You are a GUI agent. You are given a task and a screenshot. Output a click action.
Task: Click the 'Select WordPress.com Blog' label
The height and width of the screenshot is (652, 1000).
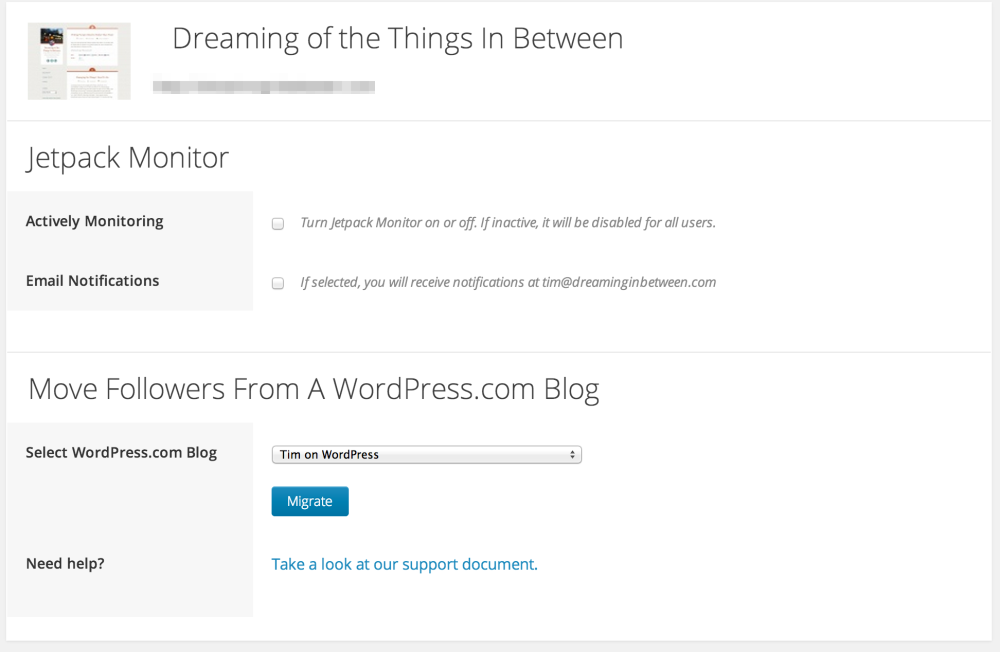(x=121, y=452)
